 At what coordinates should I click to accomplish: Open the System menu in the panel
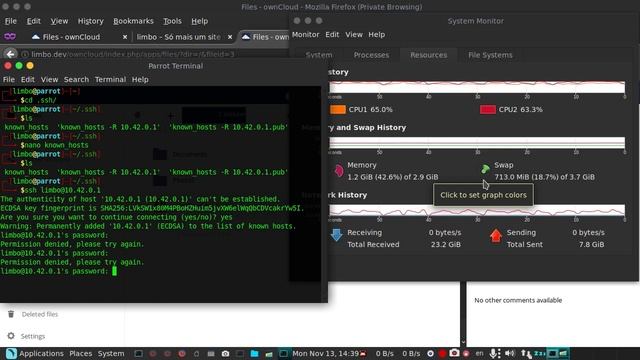click(111, 353)
